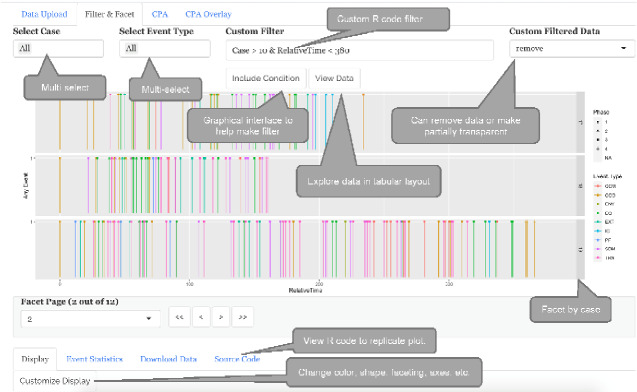637x392 pixels.
Task: Open the Event Statistics tab
Action: pyautogui.click(x=94, y=359)
